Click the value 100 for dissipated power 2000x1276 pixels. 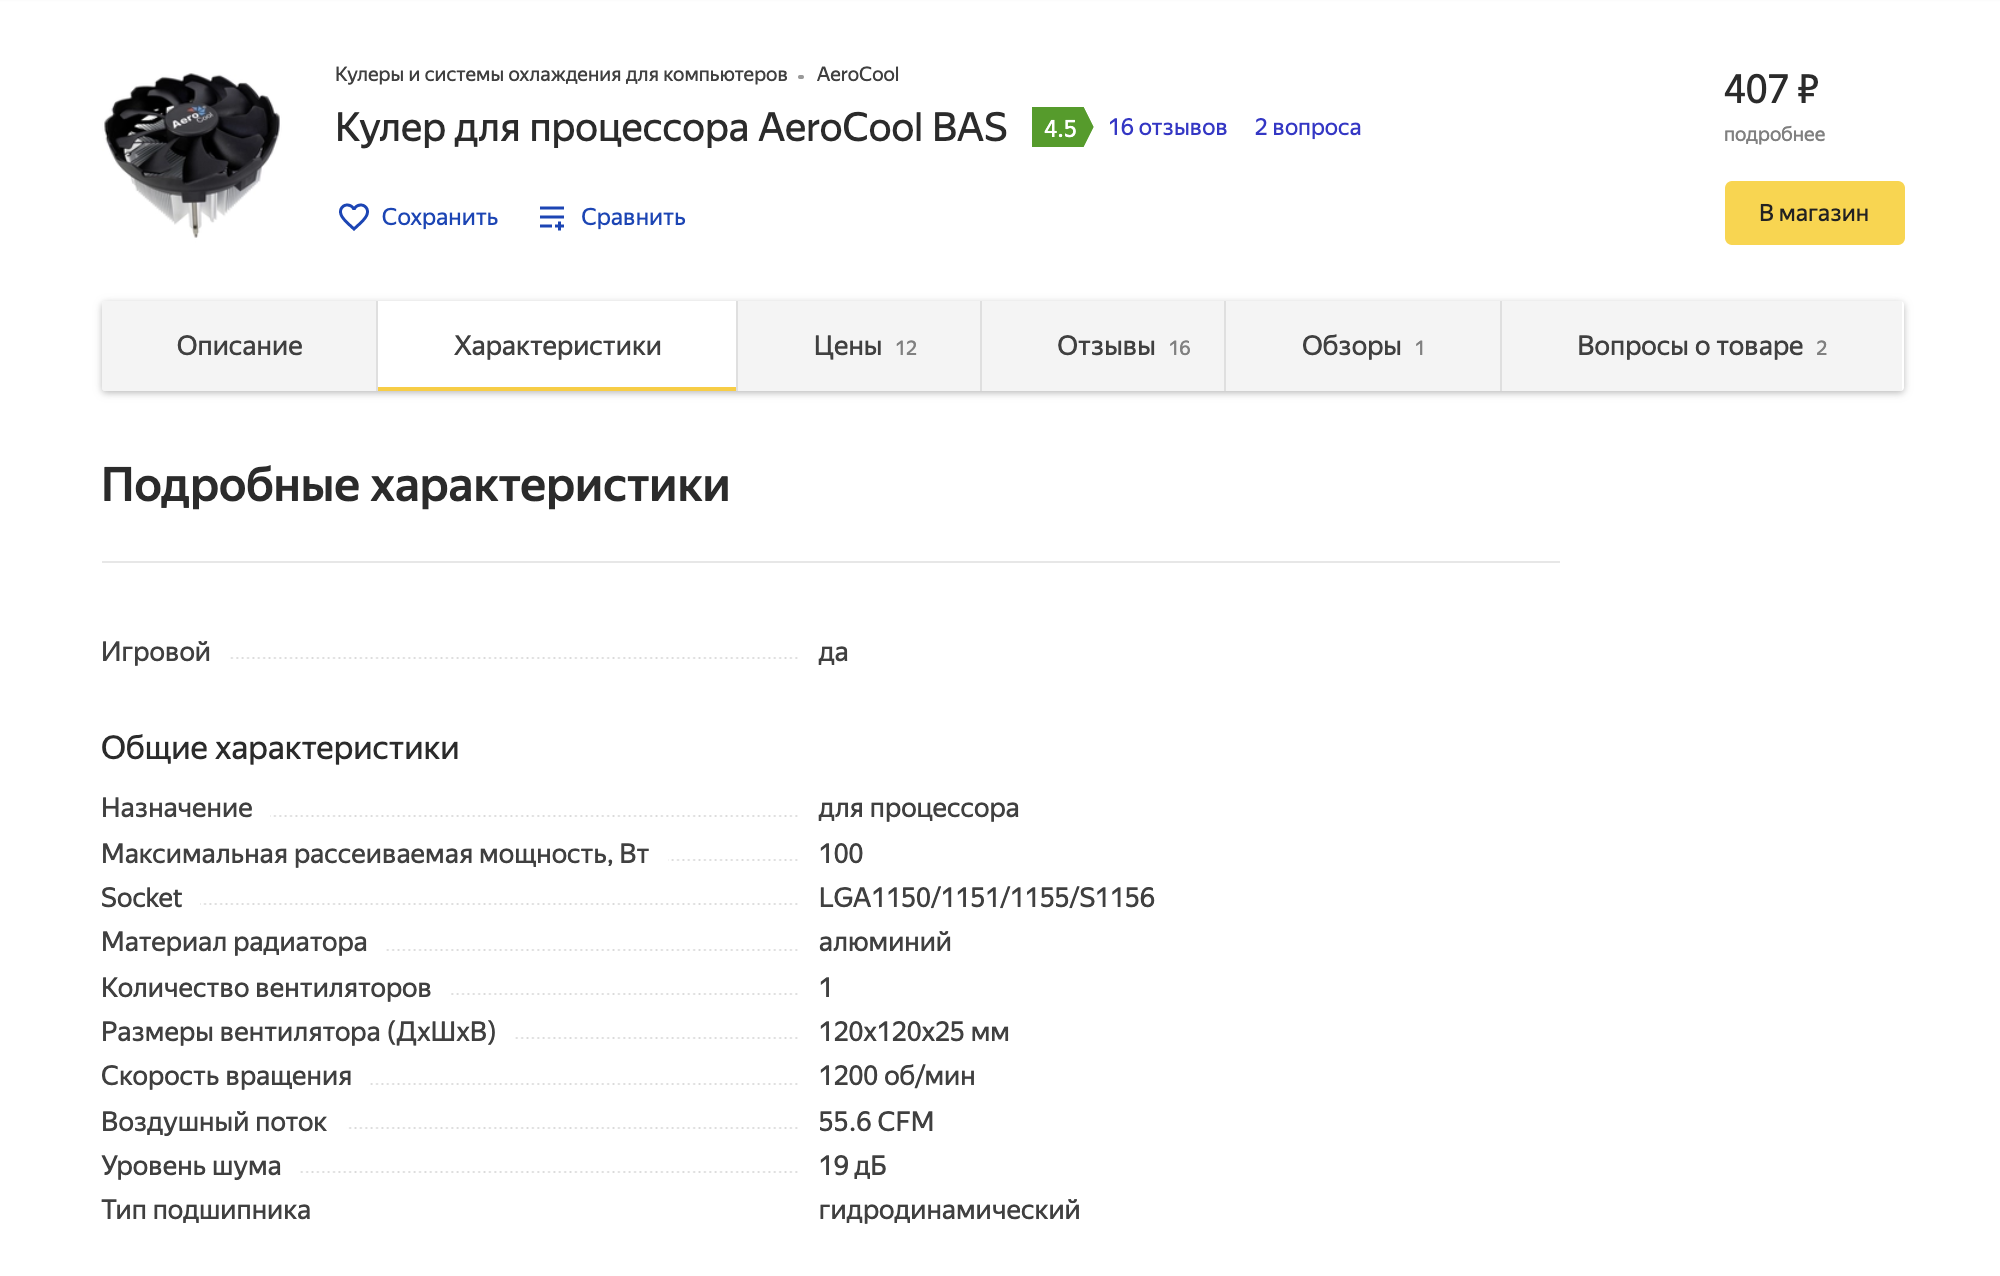pos(841,854)
